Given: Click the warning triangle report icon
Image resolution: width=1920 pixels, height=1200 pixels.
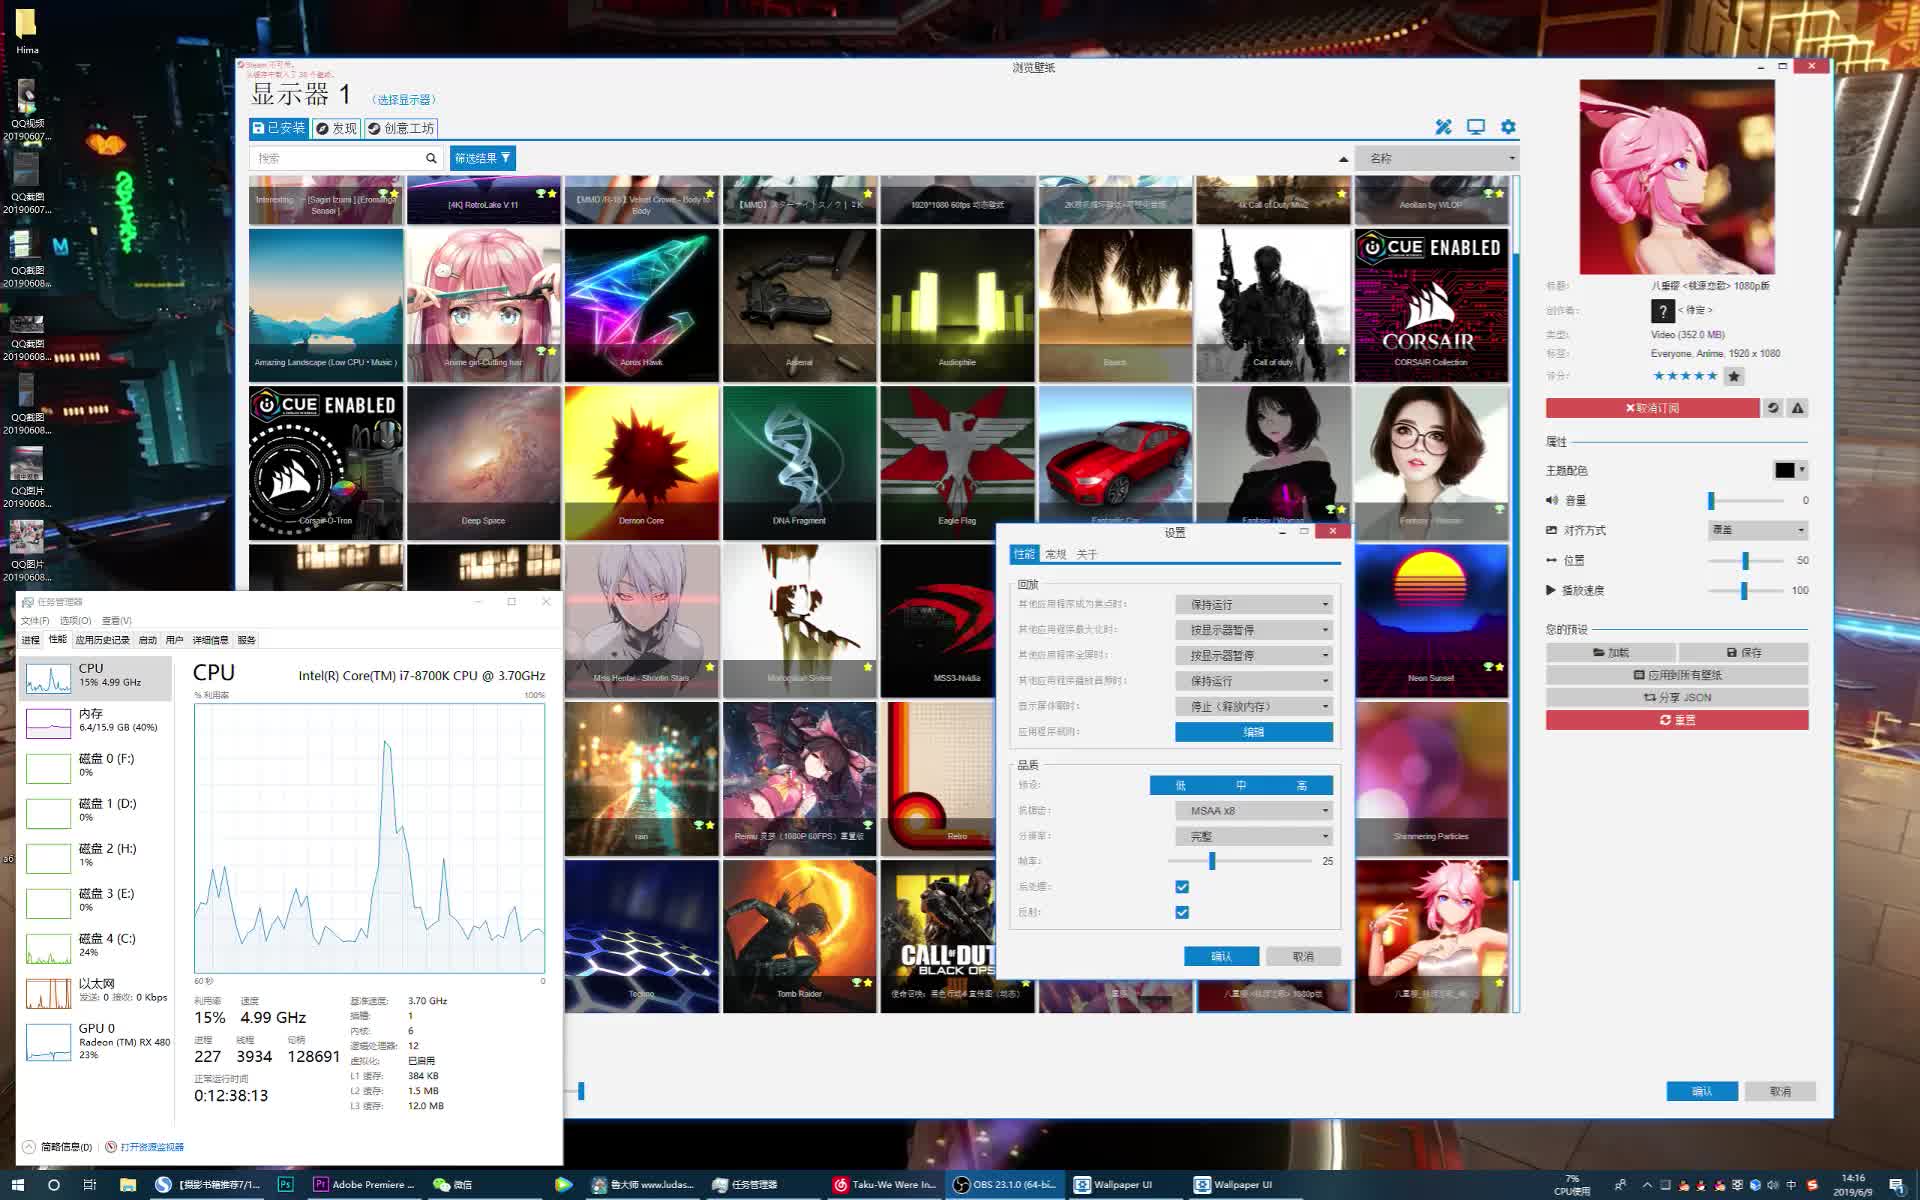Looking at the screenshot, I should coord(1797,408).
